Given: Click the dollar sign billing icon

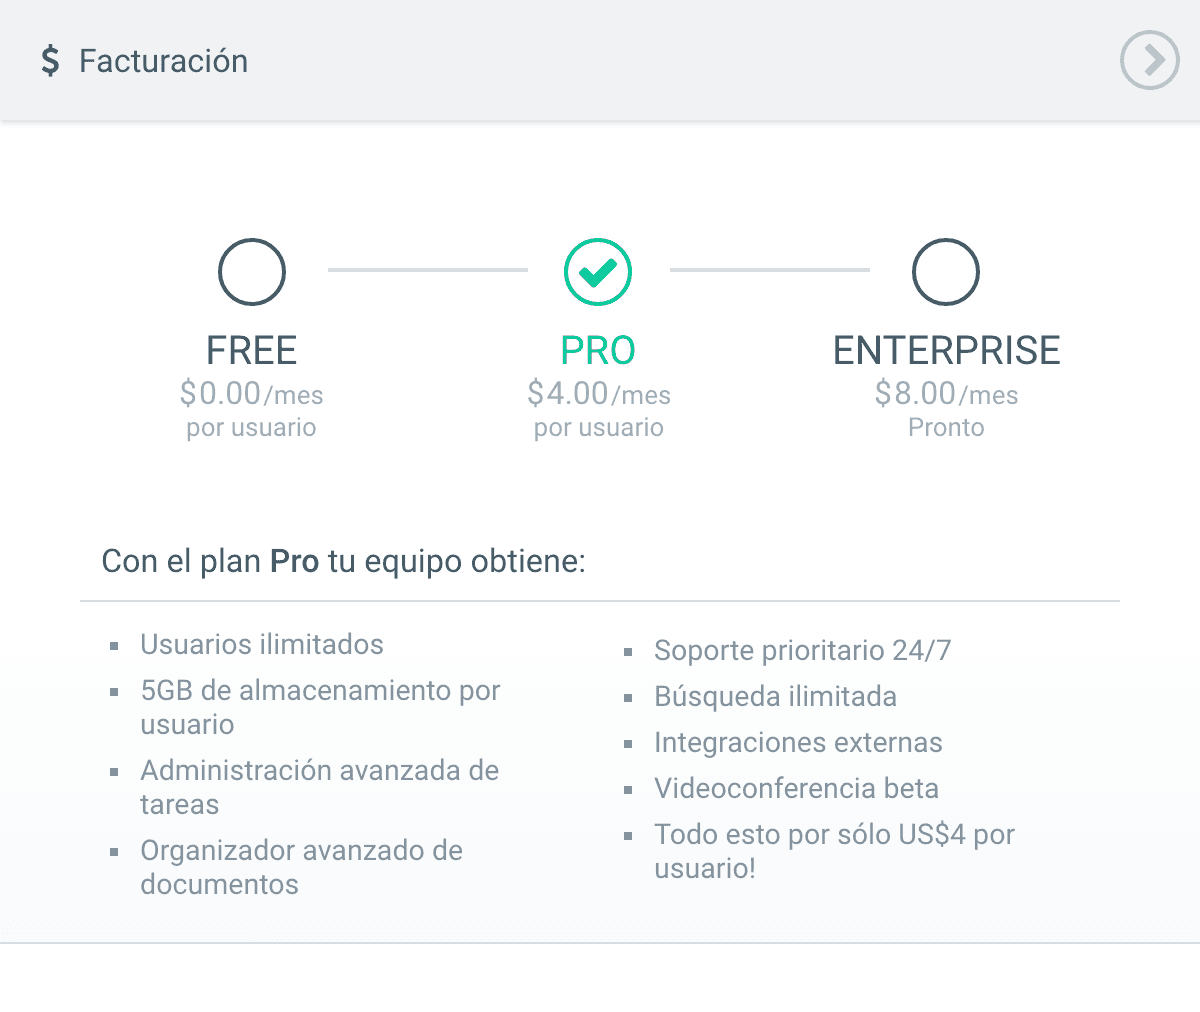Looking at the screenshot, I should point(50,61).
